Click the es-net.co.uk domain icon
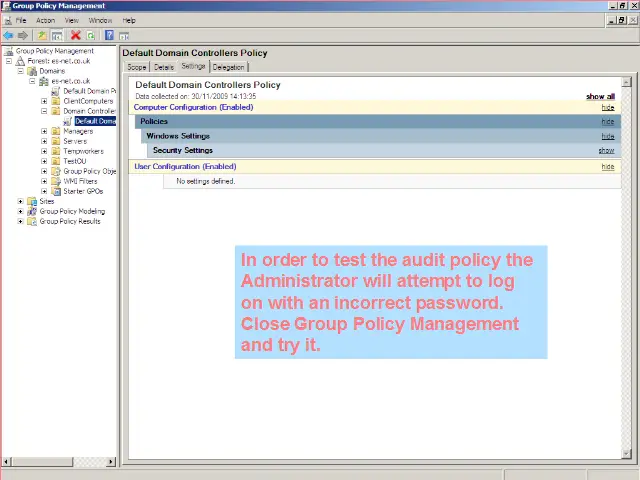 44,81
